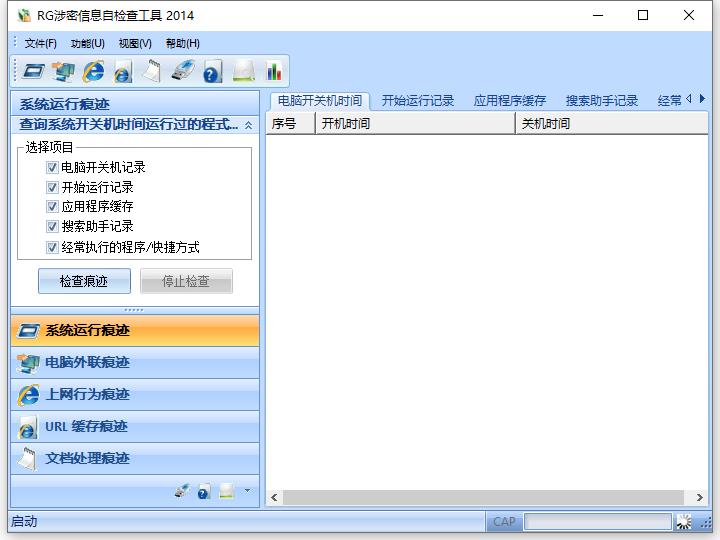Collapse the 查询系统开关机时间 panel chevron

point(248,125)
